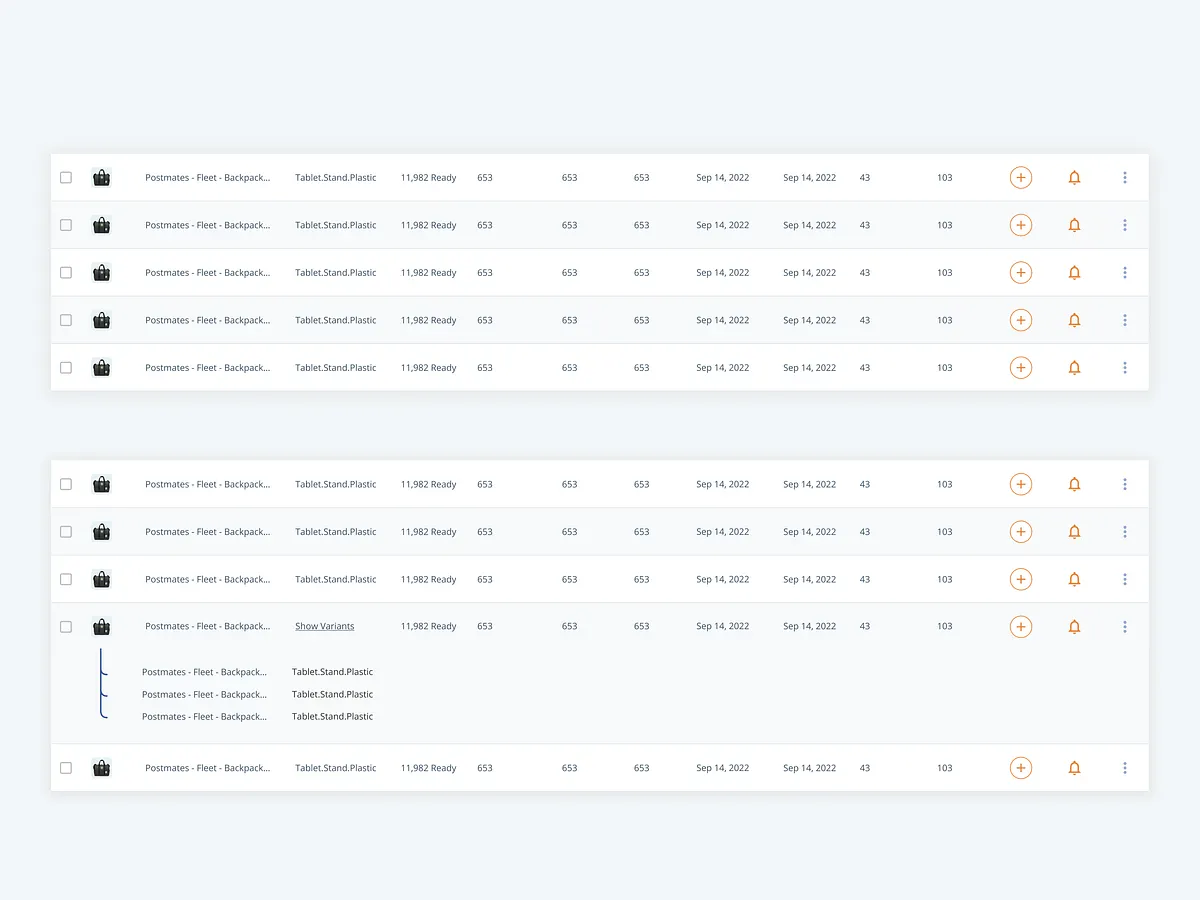Open the kebab menu on the first row
Viewport: 1200px width, 900px height.
1125,177
